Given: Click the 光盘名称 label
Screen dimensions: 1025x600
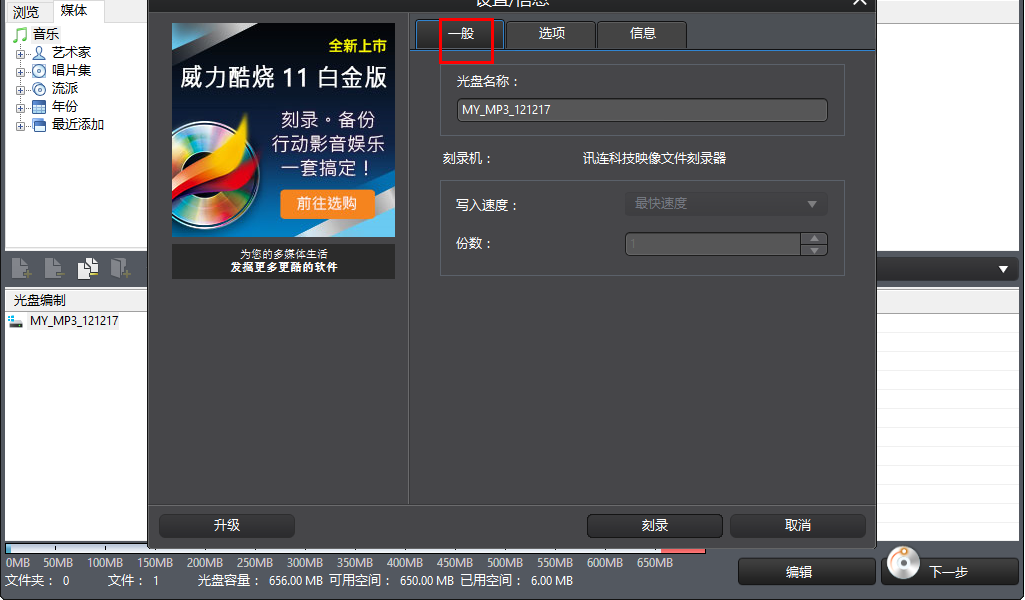Looking at the screenshot, I should pos(487,82).
